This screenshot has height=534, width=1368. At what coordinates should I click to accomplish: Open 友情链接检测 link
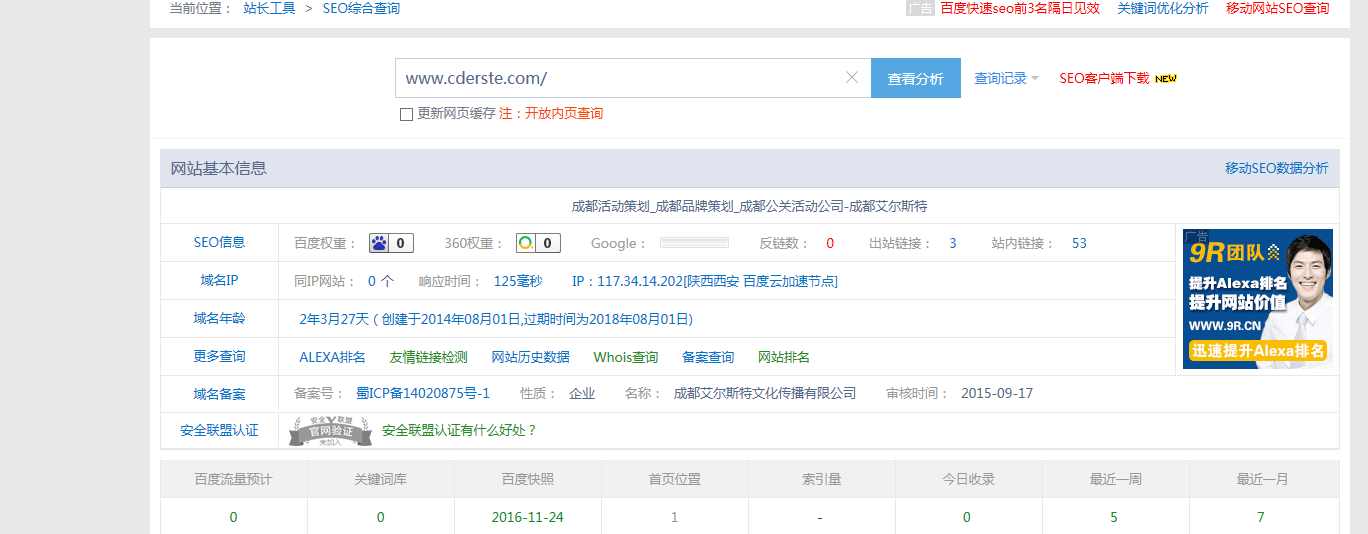click(428, 357)
